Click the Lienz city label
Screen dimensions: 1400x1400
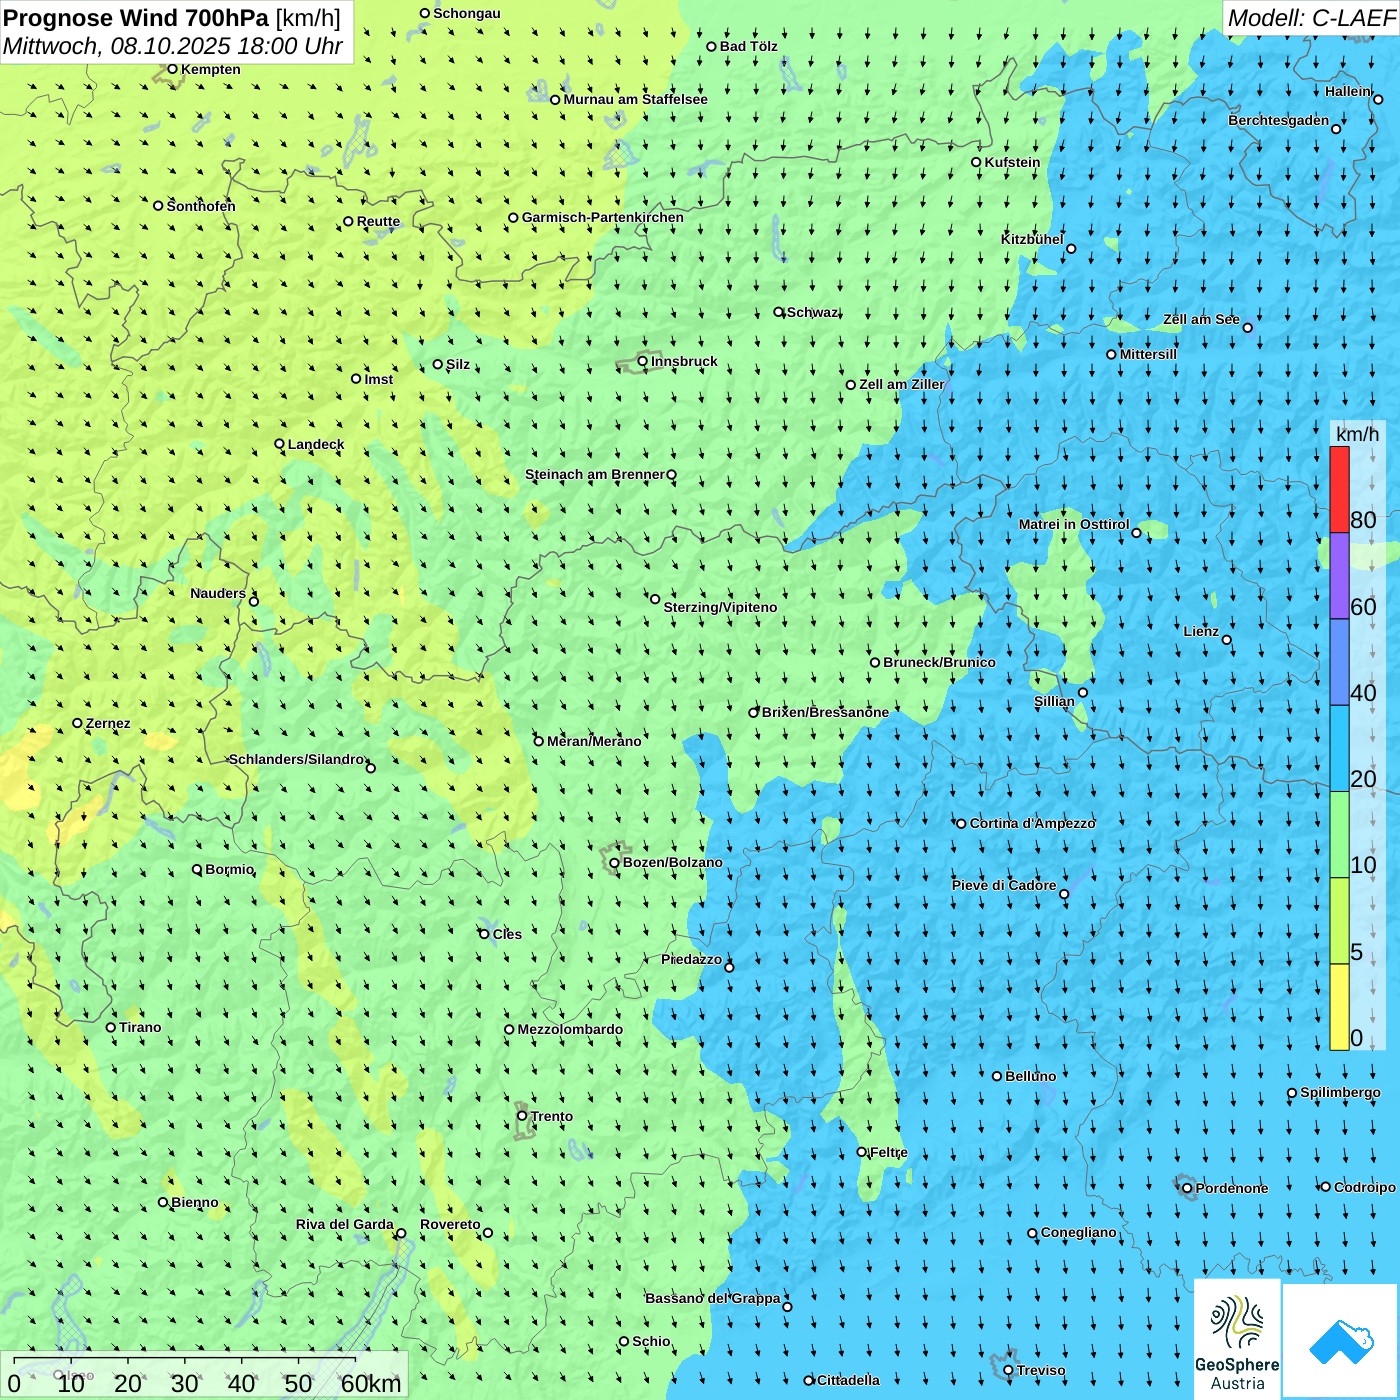pos(1201,631)
